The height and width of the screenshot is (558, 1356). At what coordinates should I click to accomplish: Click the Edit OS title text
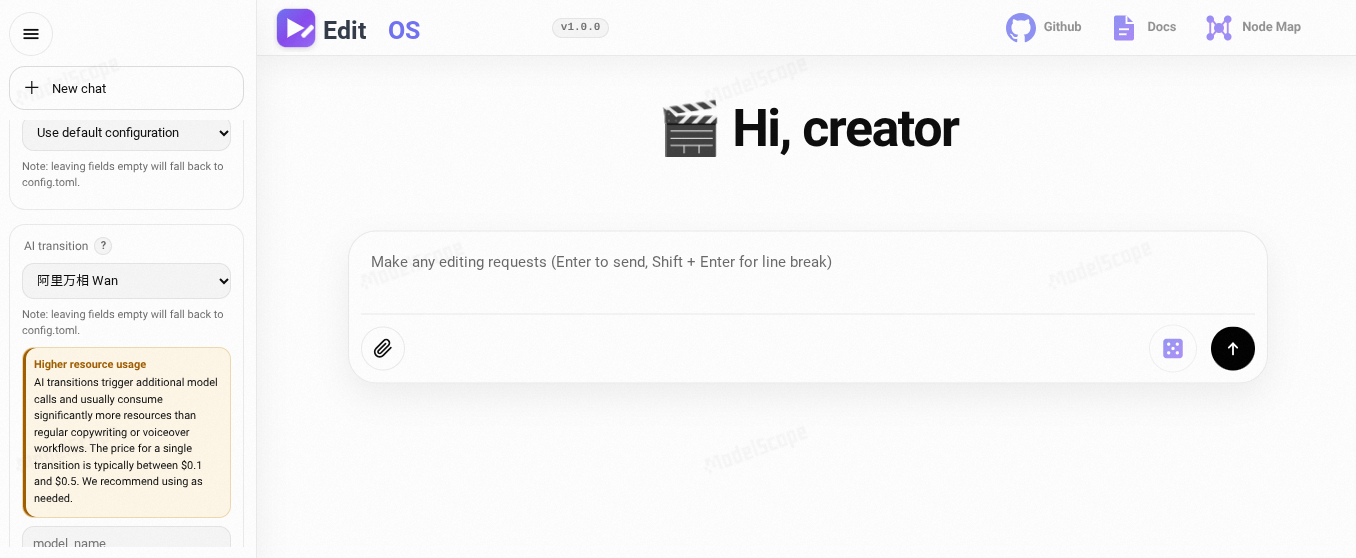pos(371,30)
